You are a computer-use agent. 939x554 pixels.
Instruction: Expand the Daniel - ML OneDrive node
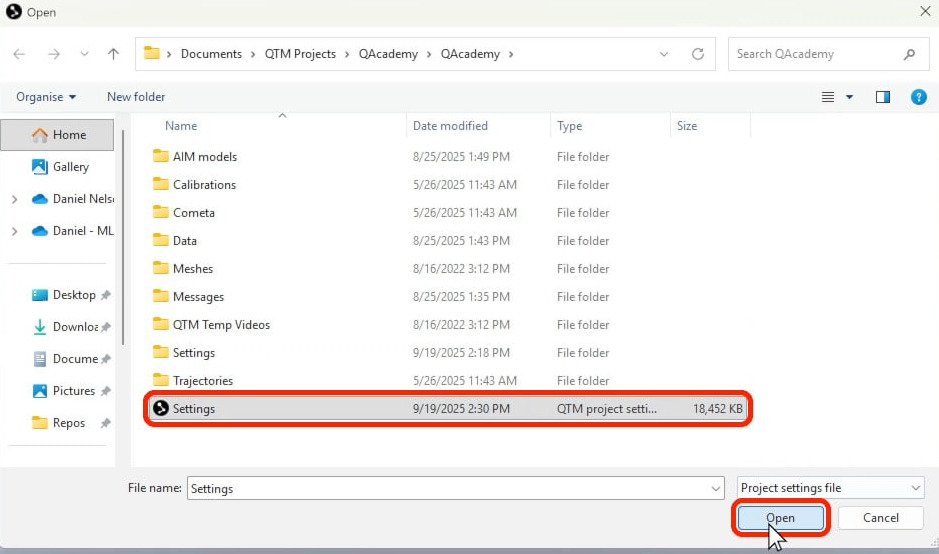(x=14, y=231)
